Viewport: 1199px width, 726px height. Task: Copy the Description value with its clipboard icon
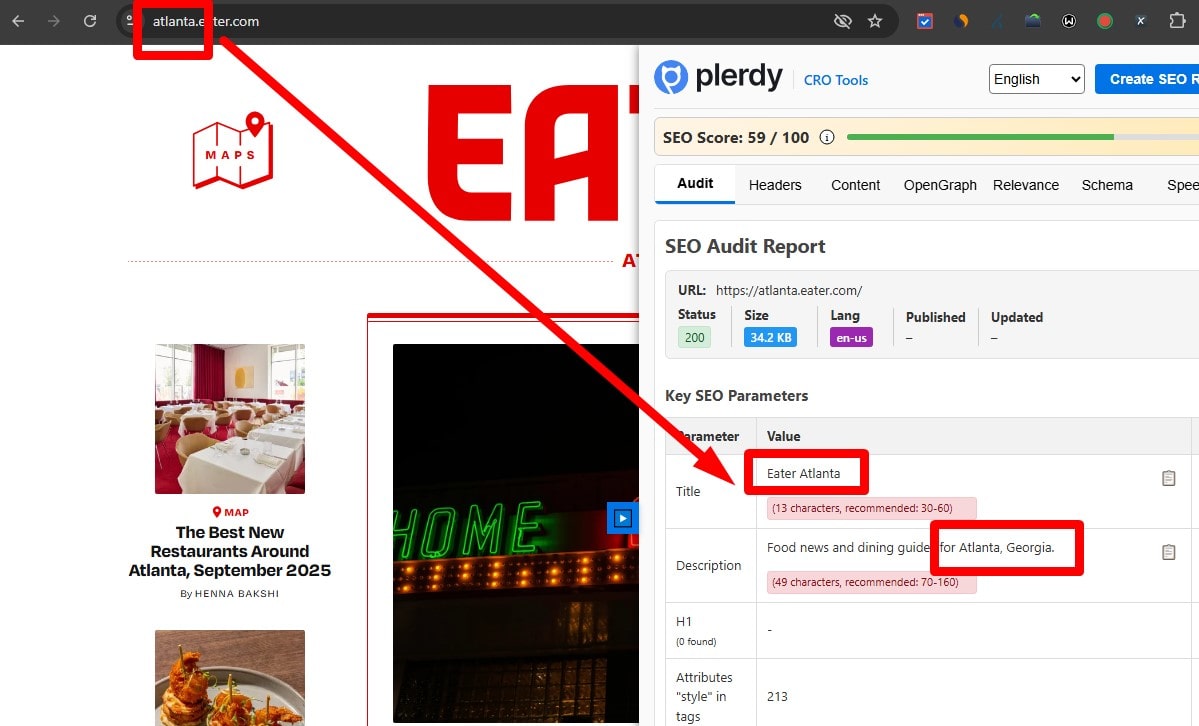(x=1168, y=551)
